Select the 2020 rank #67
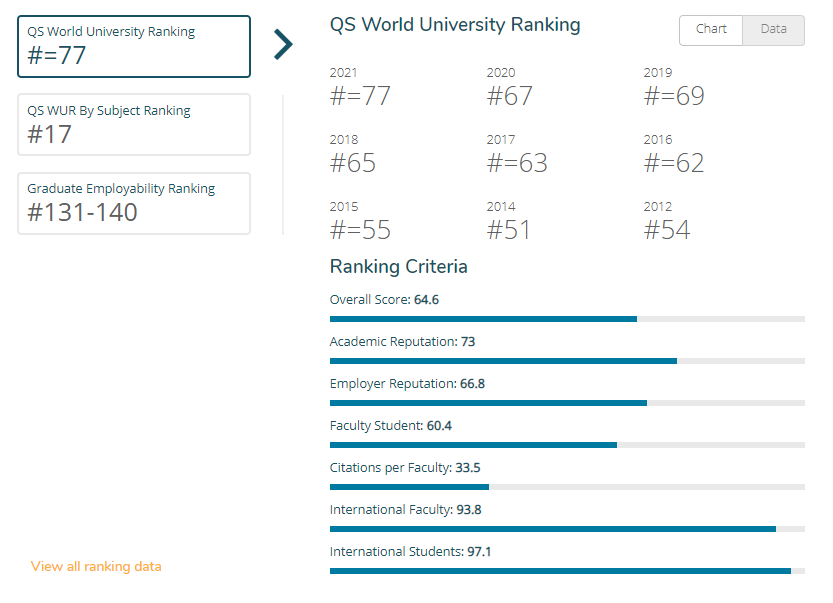 (x=509, y=96)
